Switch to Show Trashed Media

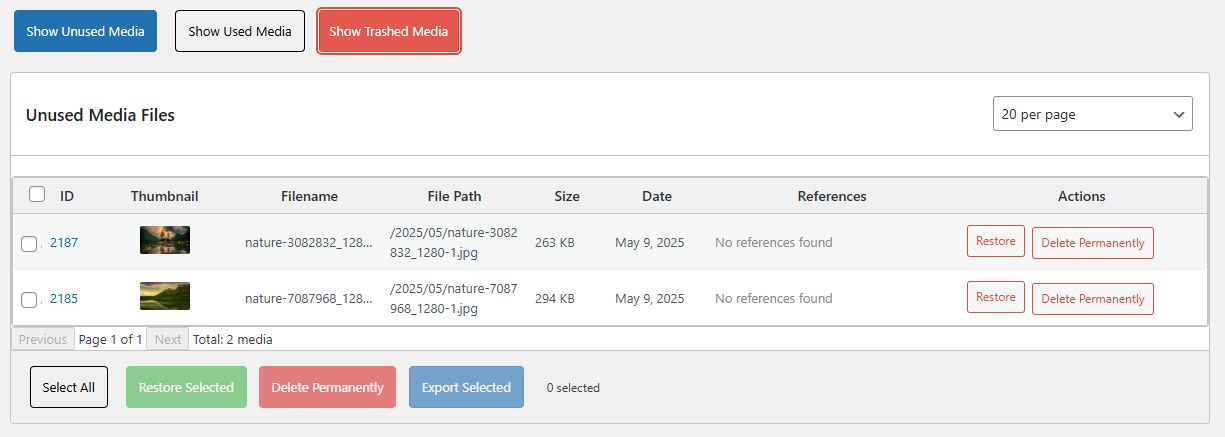tap(389, 31)
